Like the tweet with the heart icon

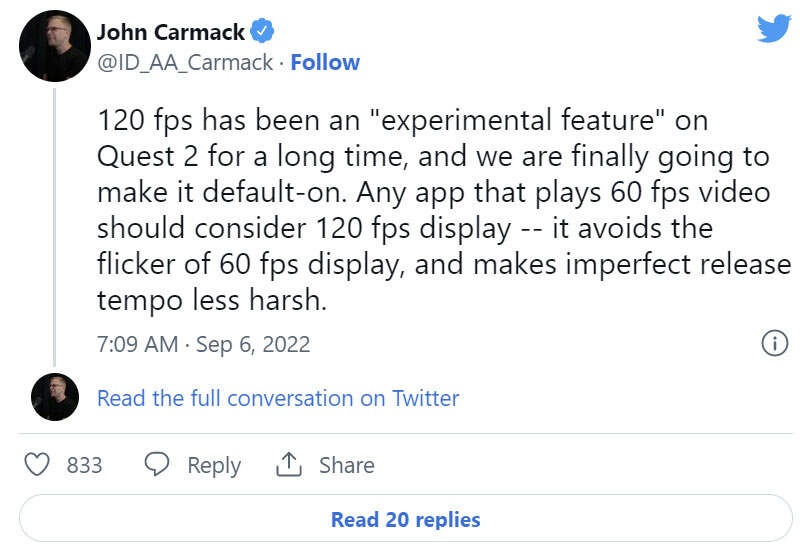[x=37, y=465]
